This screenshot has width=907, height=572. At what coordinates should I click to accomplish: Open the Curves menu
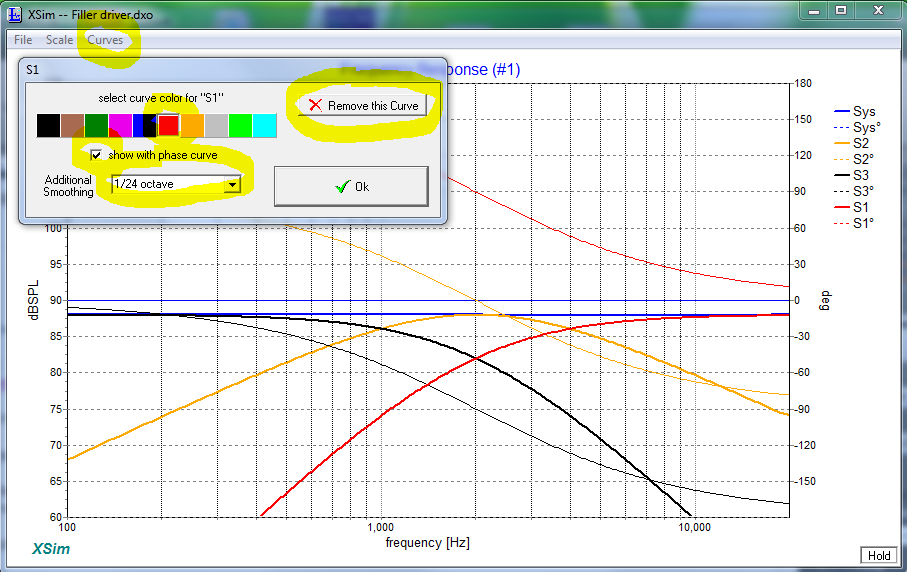pyautogui.click(x=105, y=40)
